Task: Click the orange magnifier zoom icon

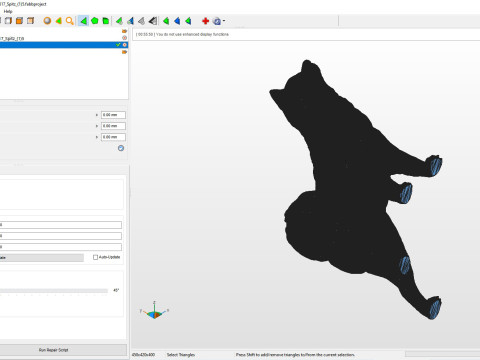Action: point(69,21)
